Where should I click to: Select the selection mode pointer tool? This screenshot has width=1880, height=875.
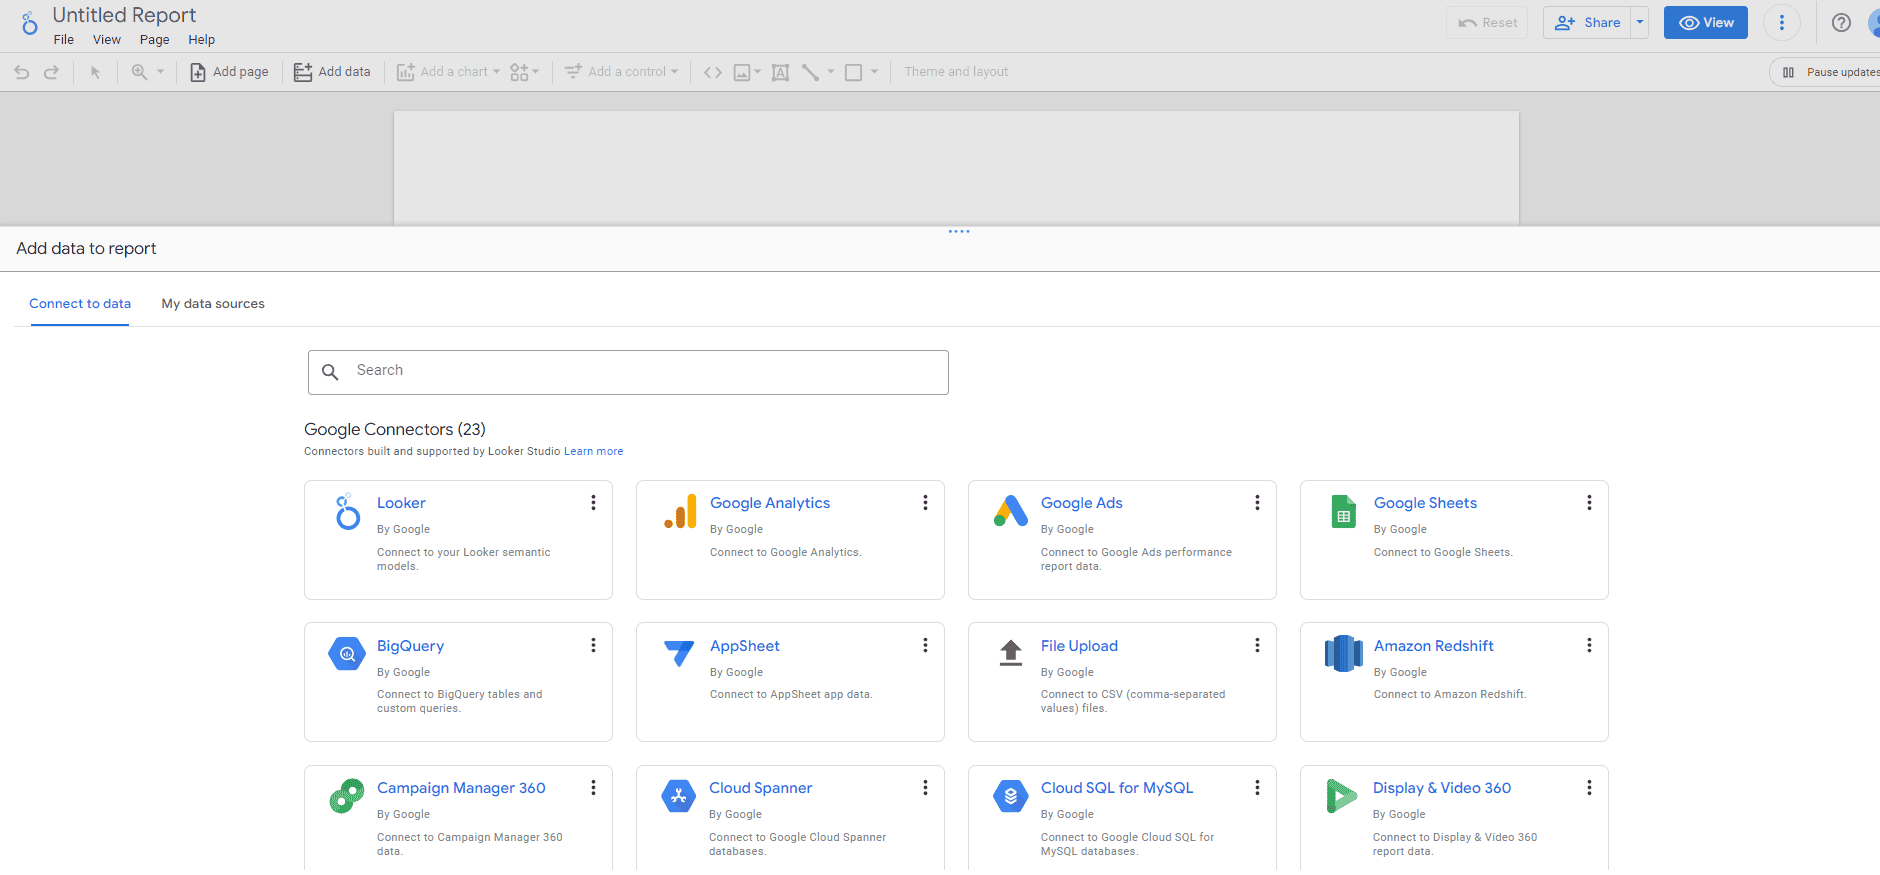tap(95, 72)
